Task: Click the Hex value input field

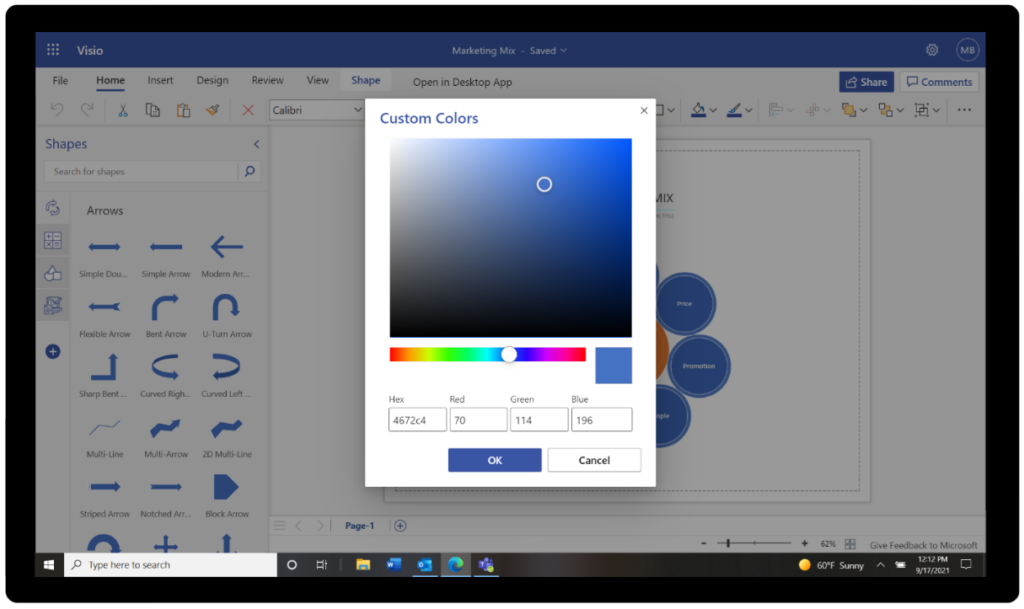Action: coord(417,419)
